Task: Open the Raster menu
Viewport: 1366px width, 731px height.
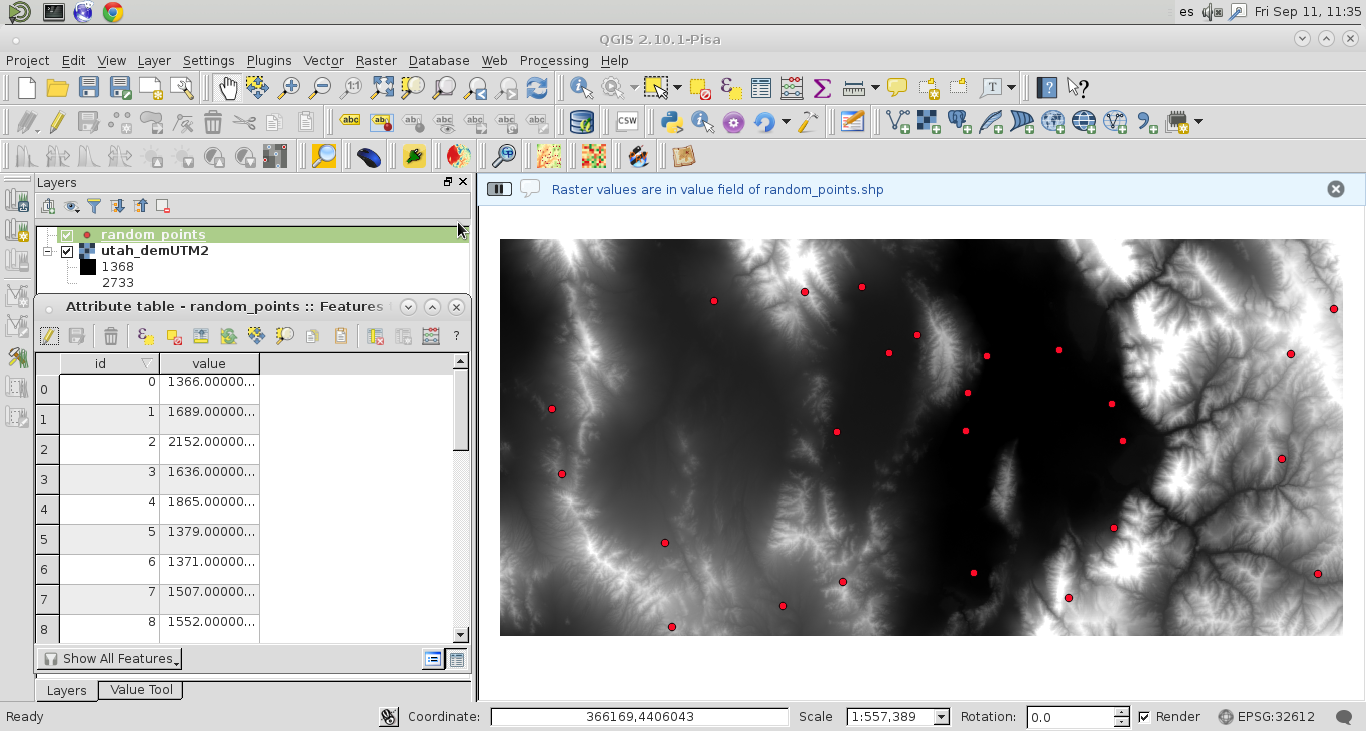Action: point(376,60)
